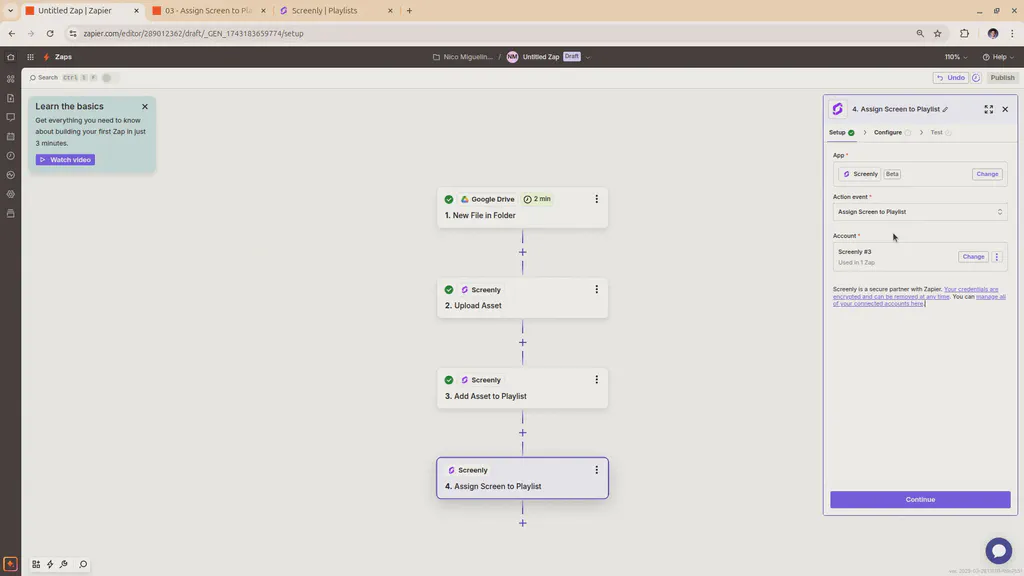
Task: Open the three-dot menu beside Account Change
Action: pos(996,256)
